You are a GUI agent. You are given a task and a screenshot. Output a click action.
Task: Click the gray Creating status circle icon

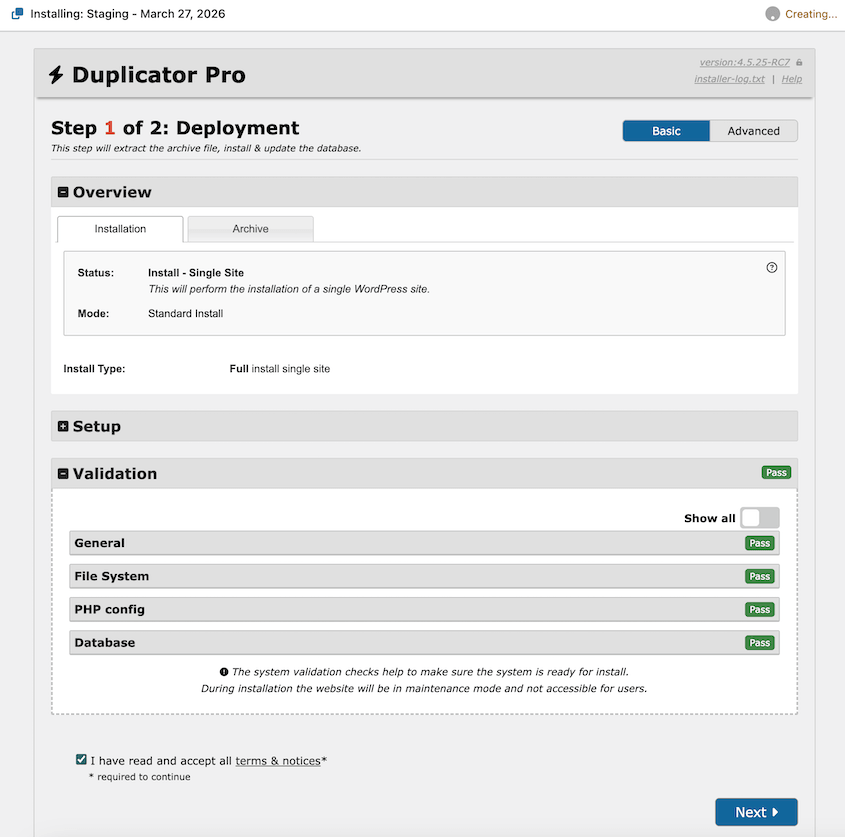coord(772,14)
